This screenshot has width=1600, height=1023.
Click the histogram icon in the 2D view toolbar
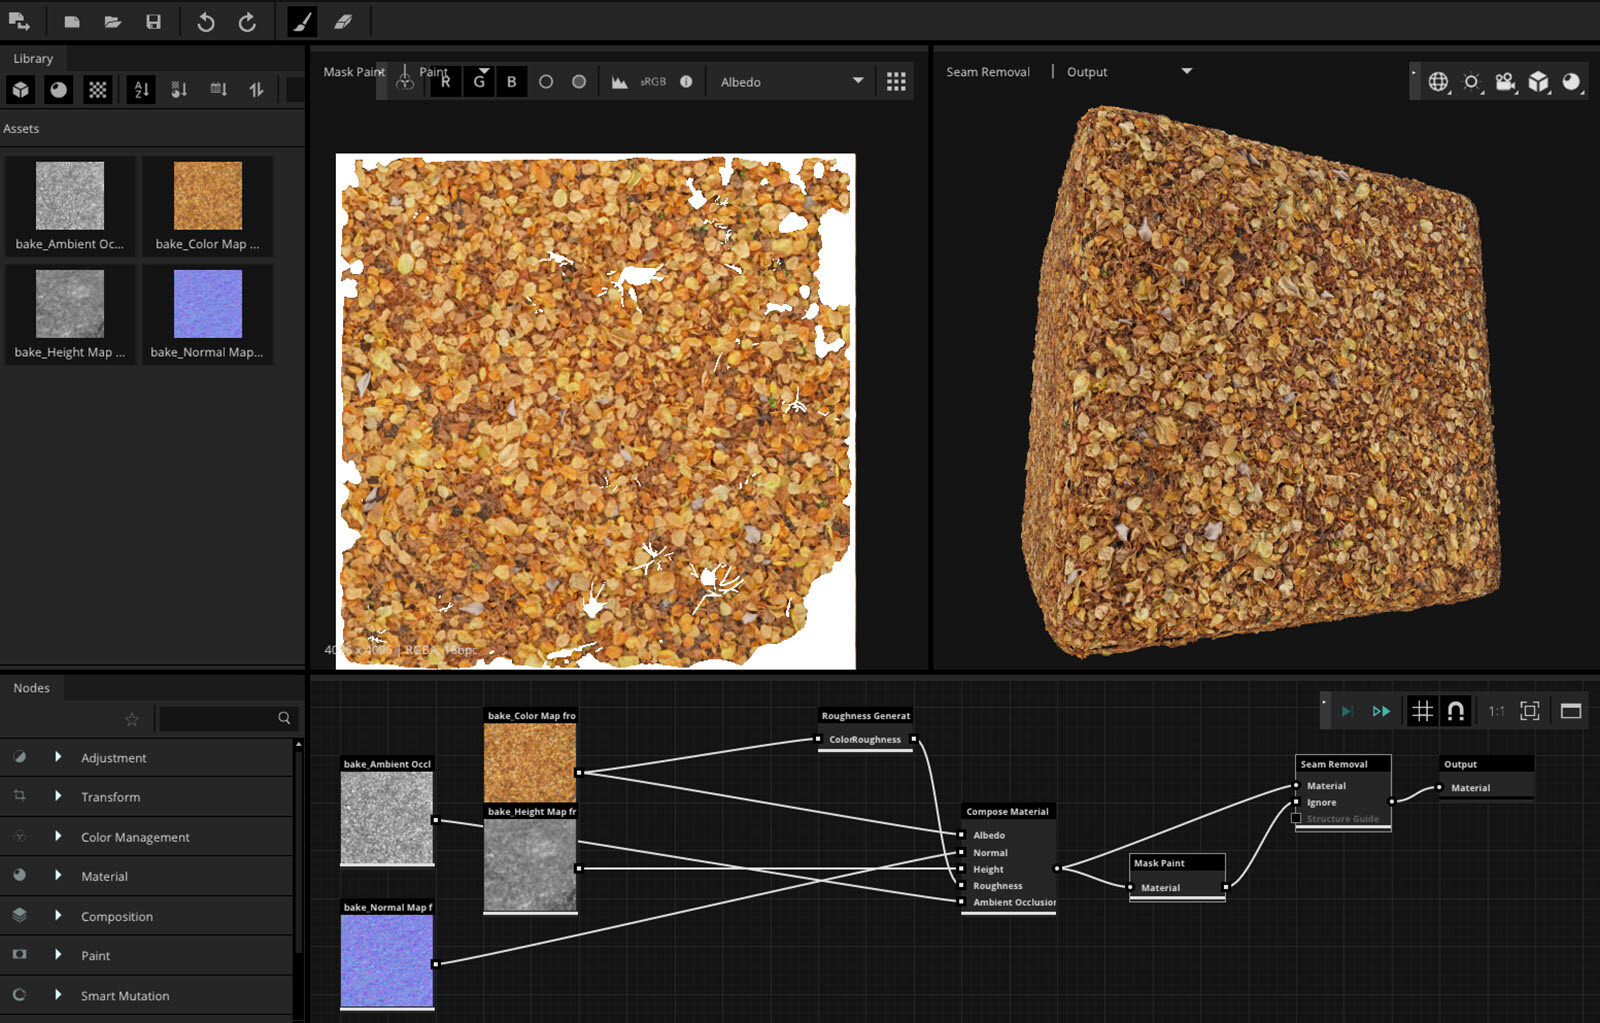coord(621,81)
